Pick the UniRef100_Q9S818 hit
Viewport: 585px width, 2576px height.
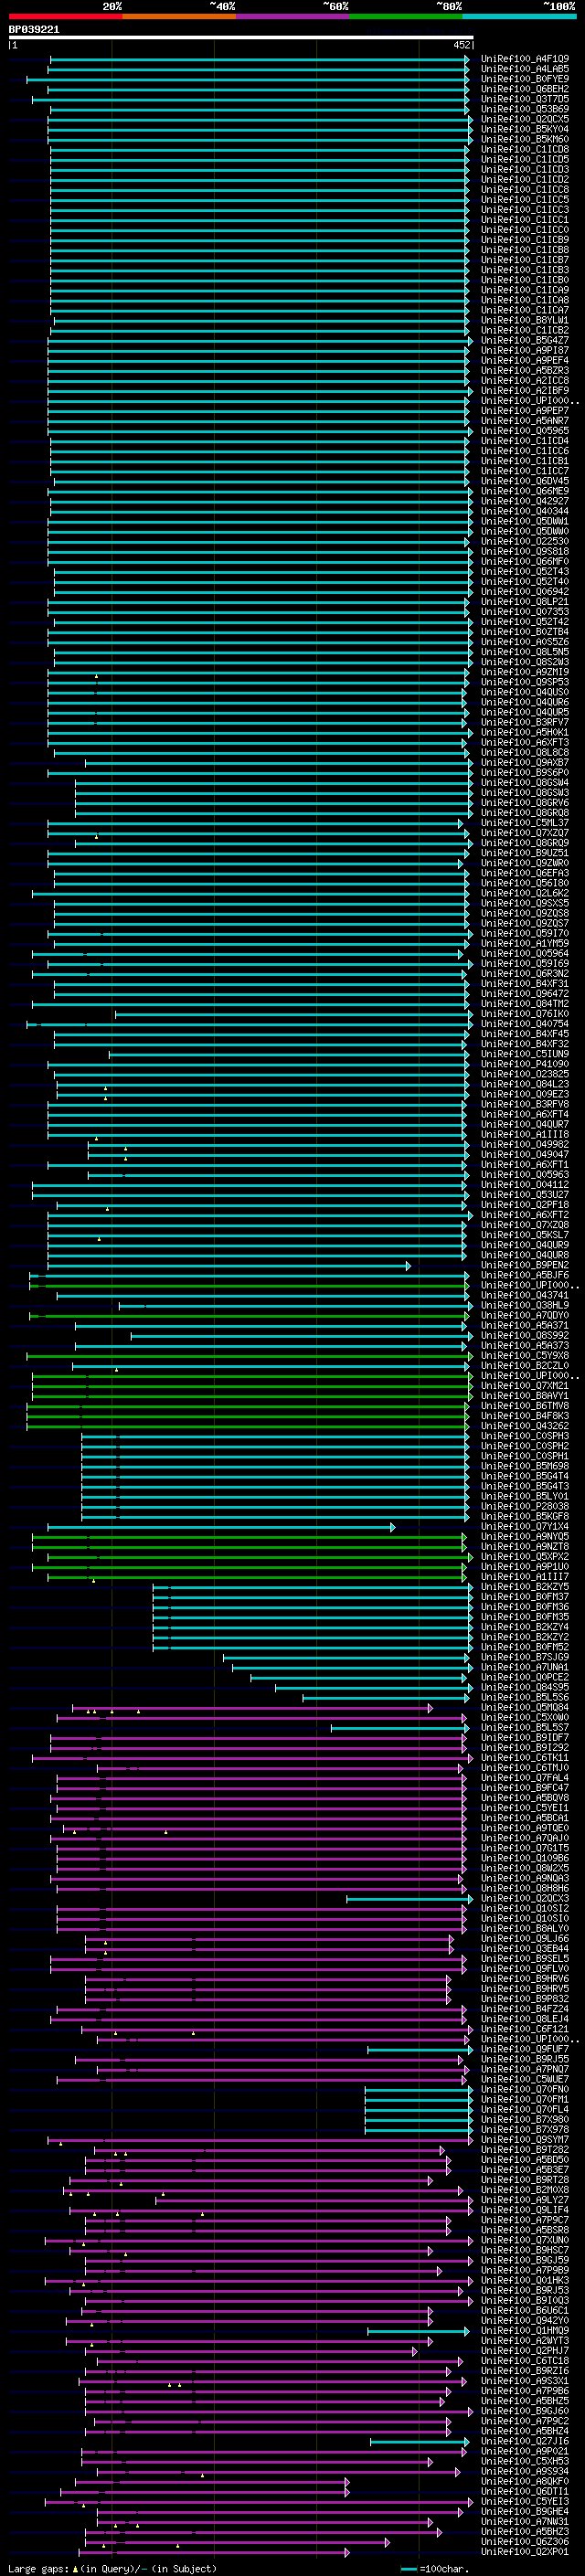click(525, 551)
